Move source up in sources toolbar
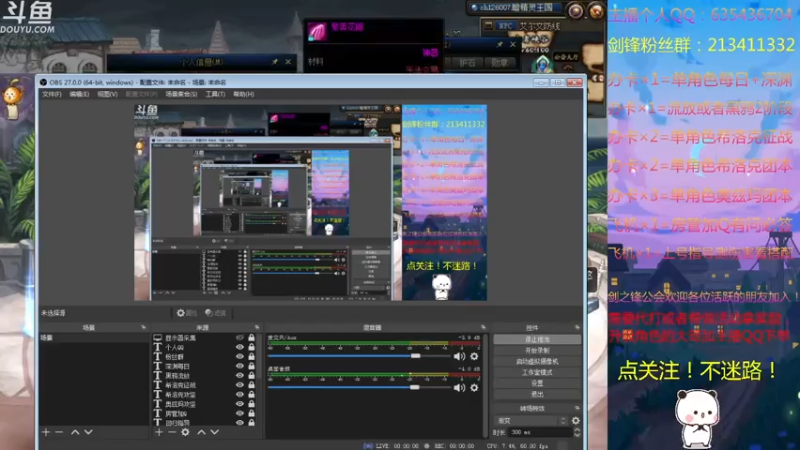This screenshot has width=800, height=450. tap(201, 432)
